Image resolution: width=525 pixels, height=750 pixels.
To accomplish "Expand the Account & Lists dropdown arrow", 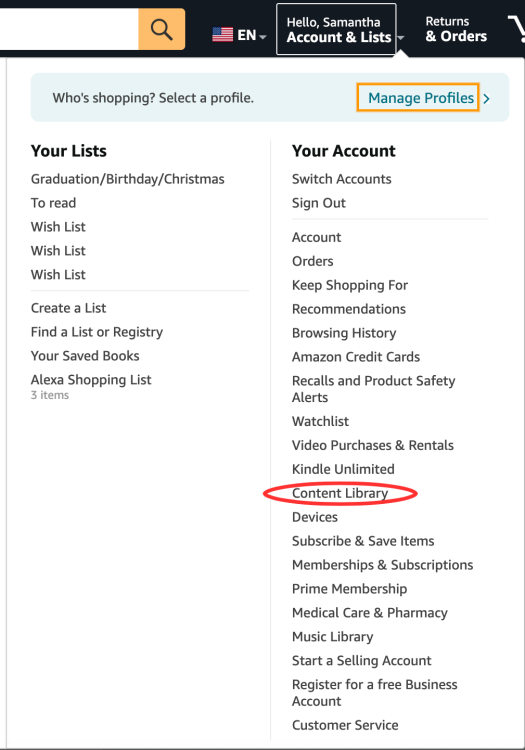I will [x=401, y=38].
